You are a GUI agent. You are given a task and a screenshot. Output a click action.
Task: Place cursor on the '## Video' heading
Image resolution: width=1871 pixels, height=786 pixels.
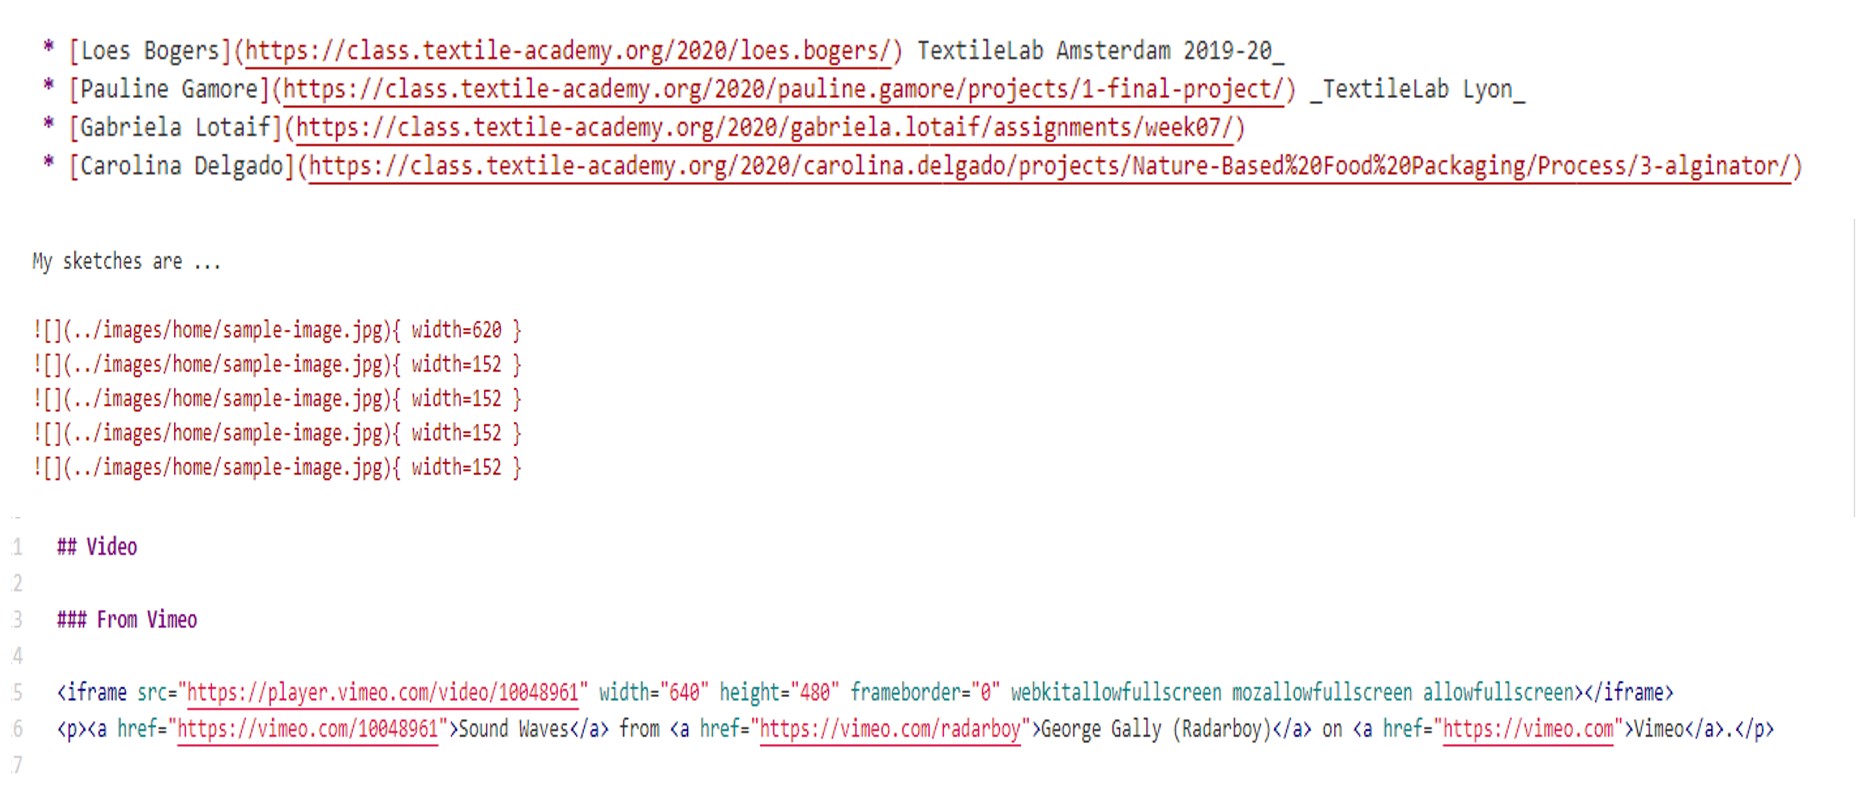(97, 547)
